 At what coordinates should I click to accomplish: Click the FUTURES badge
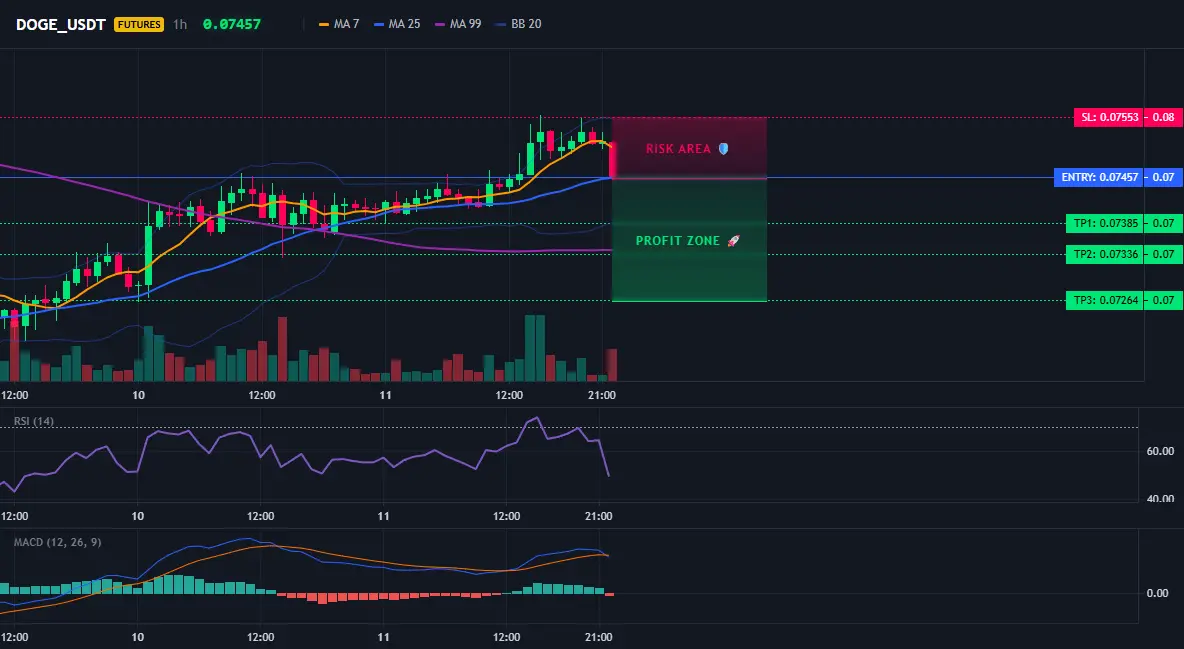pos(139,24)
